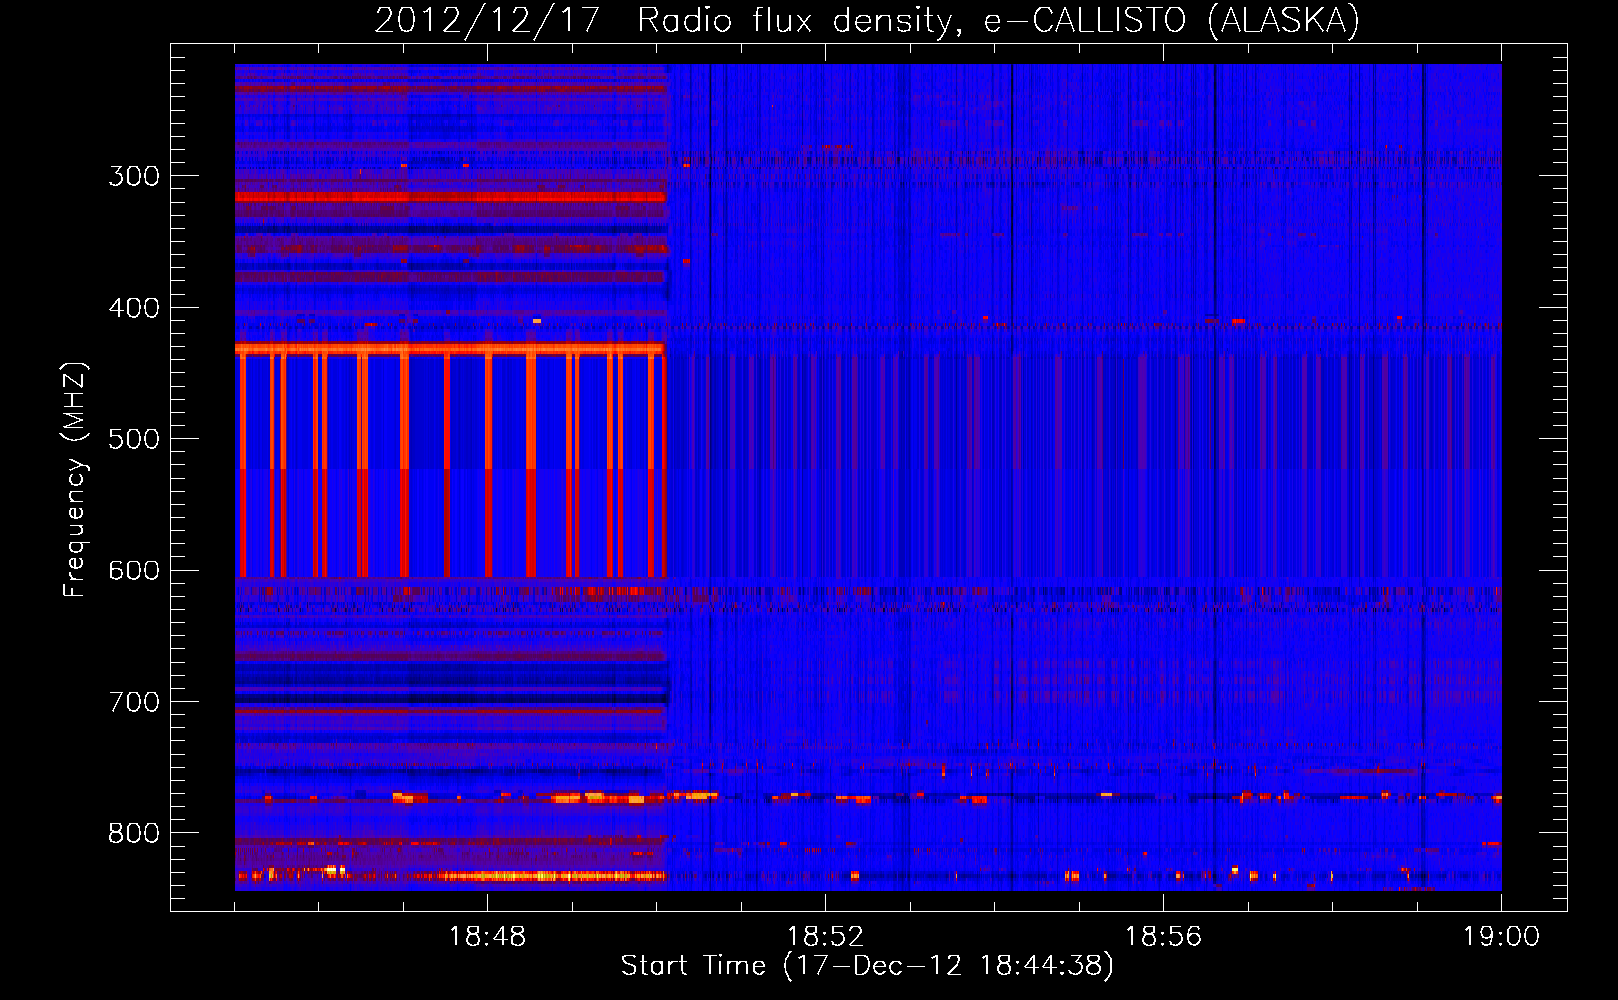The width and height of the screenshot is (1618, 1000).
Task: Click the 'Frequency (MHZ)' y-axis label
Action: [x=76, y=479]
